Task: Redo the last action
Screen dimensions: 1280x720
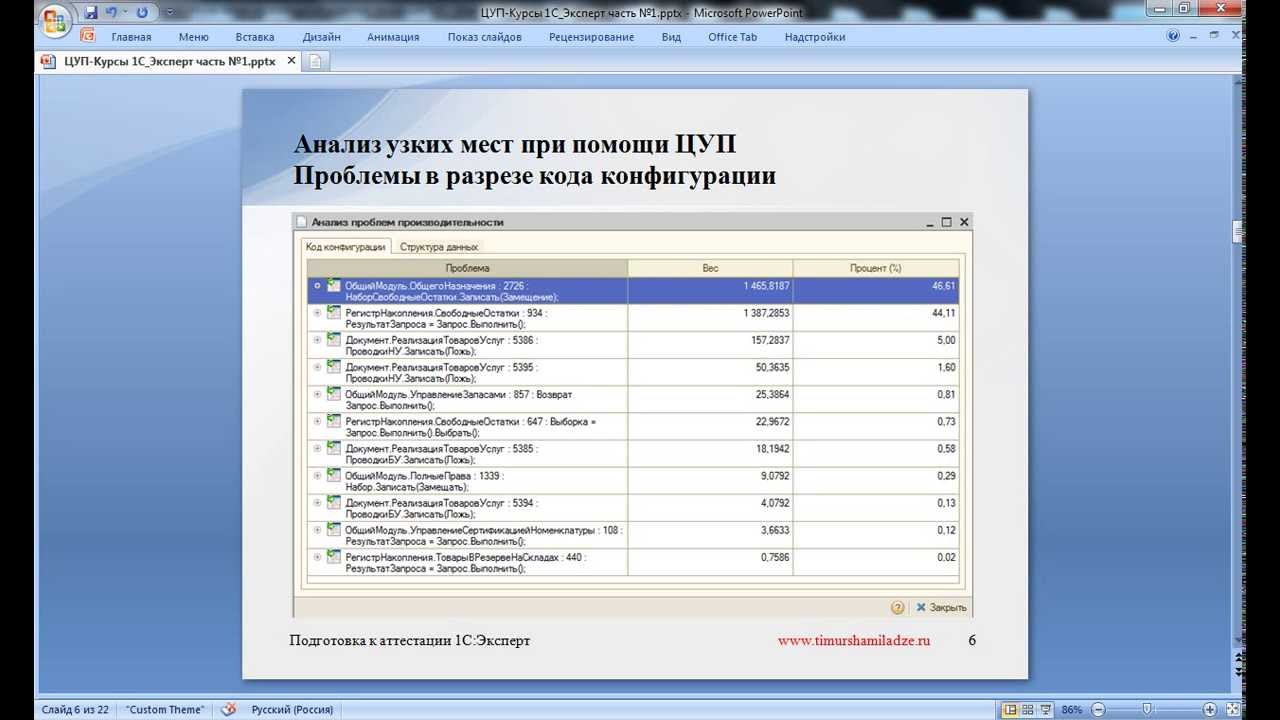Action: tap(142, 13)
